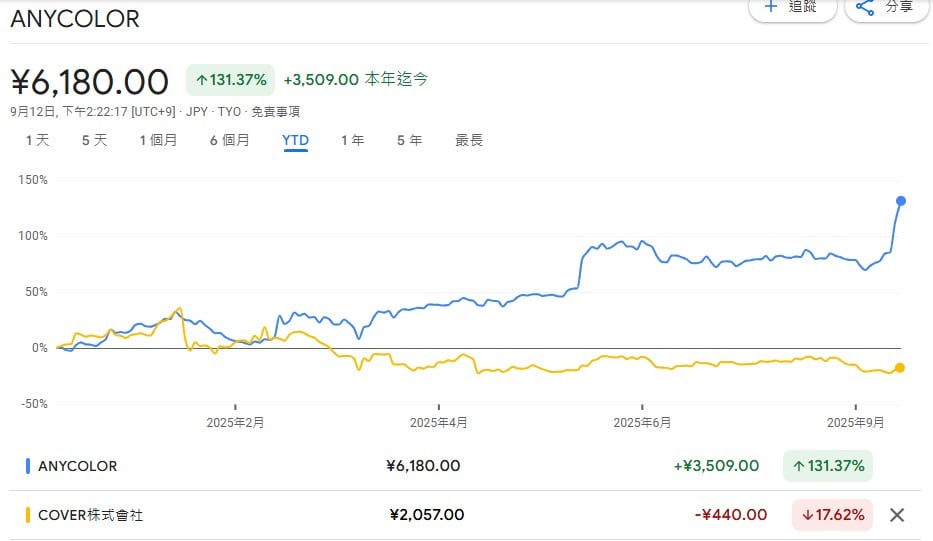Image resolution: width=933 pixels, height=541 pixels.
Task: Click the ↑131.37% badge in ANYCOLOR row
Action: pos(828,465)
